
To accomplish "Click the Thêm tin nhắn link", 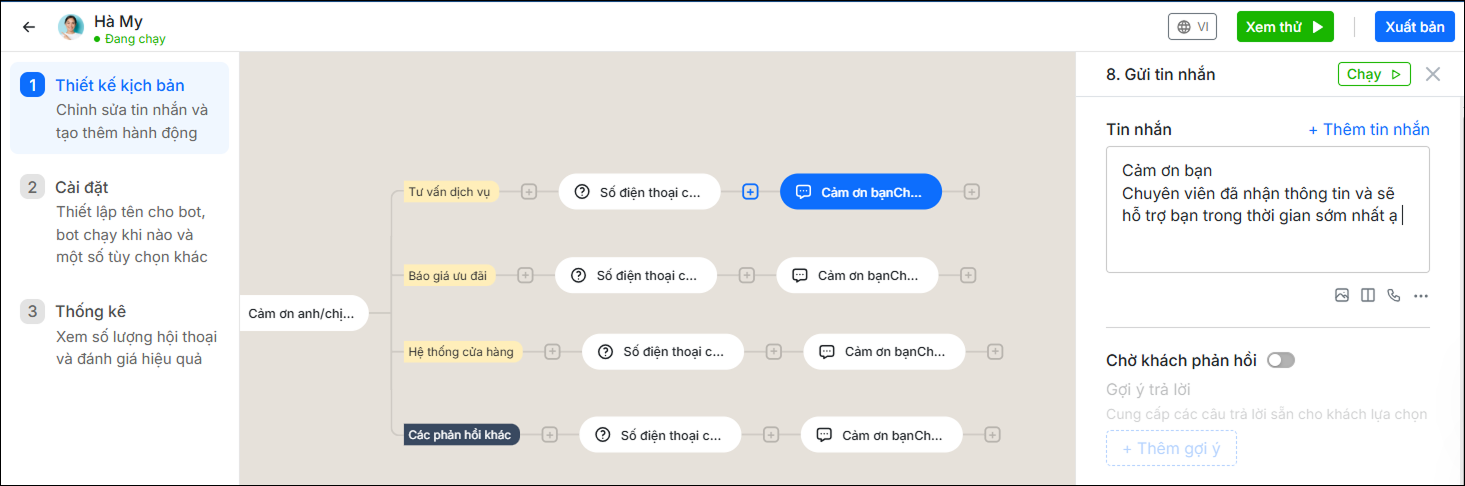I will coord(1369,129).
